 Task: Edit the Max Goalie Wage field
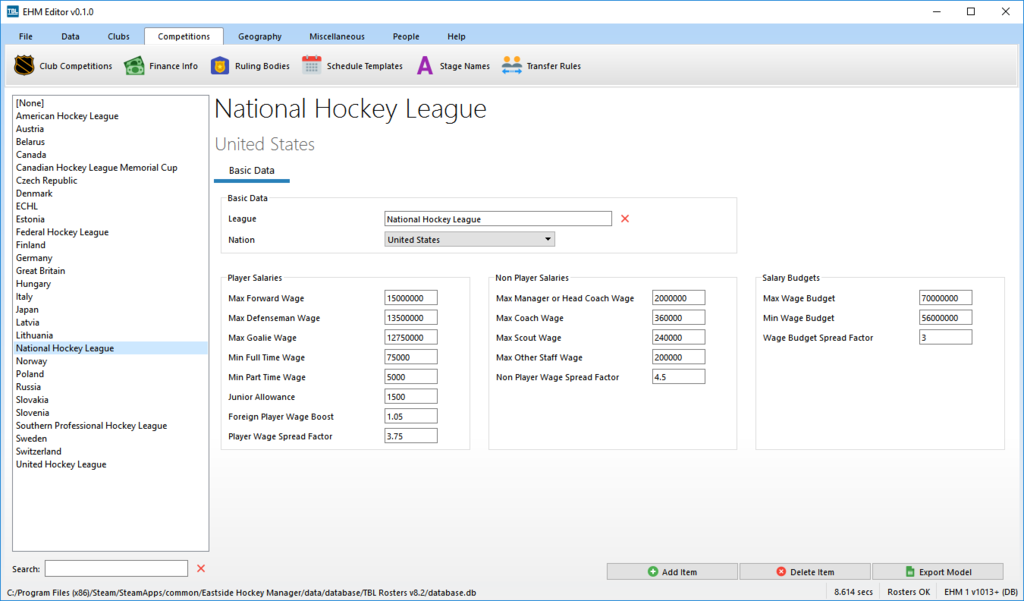coord(411,337)
